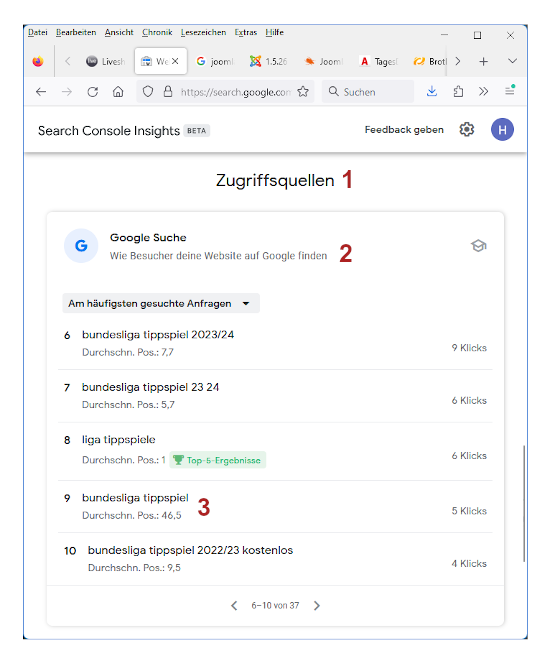
Task: Click the 5 Klicks value
Action: tap(469, 511)
